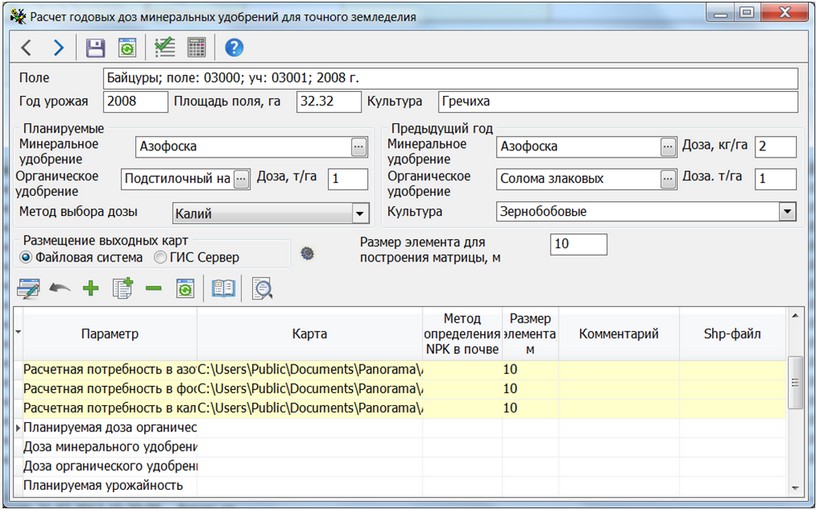Browse Солома злаковых organic fertilizer ellipsis button
The width and height of the screenshot is (817, 510).
coord(668,179)
